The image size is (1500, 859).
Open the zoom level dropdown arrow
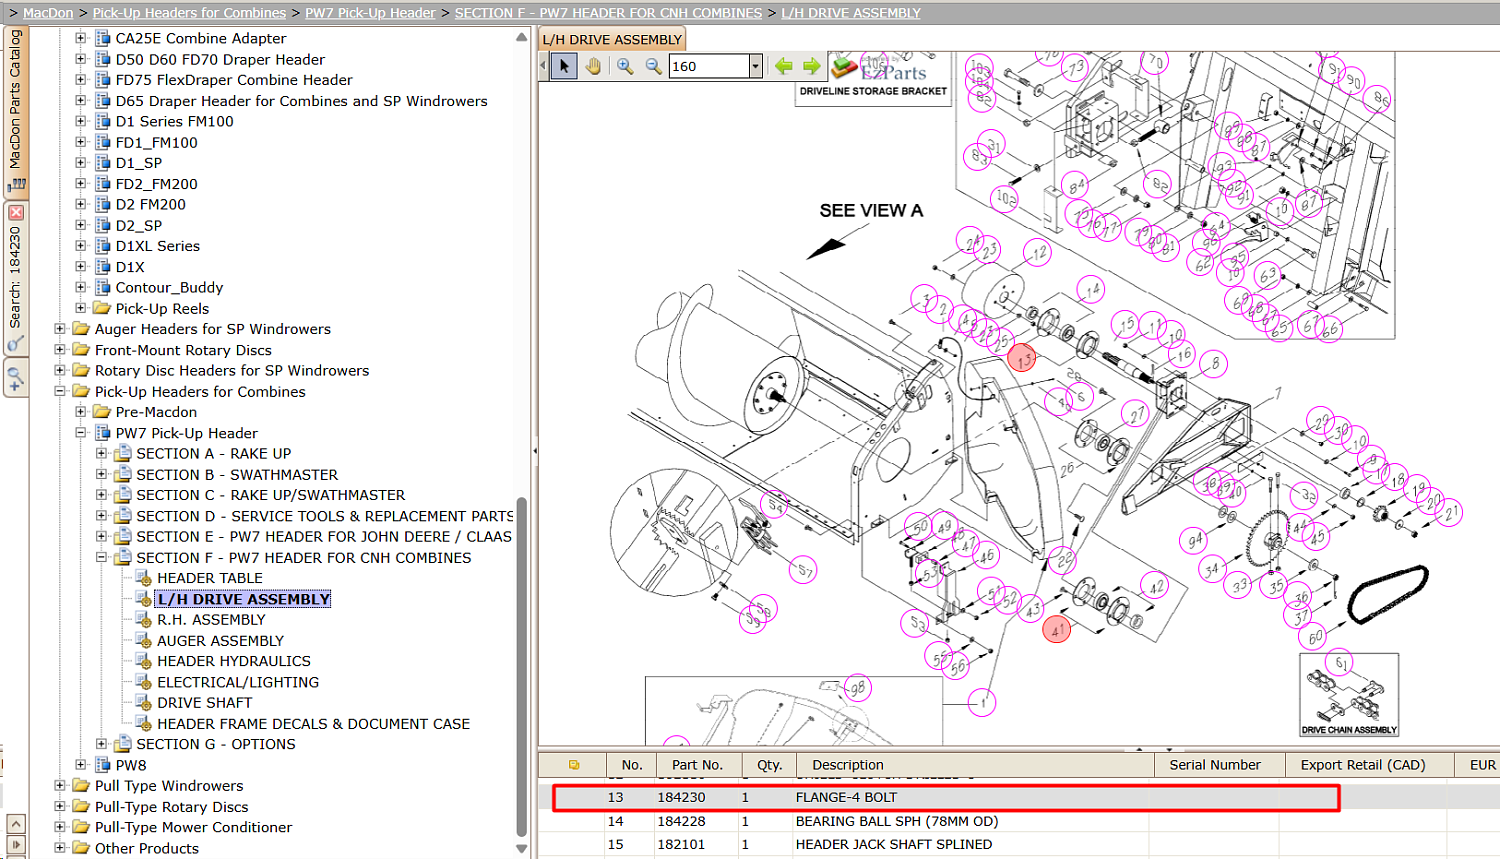tap(756, 66)
